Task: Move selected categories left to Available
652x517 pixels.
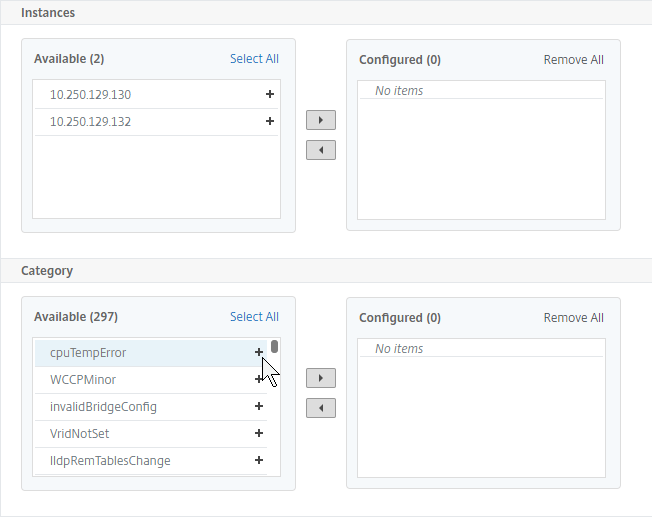Action: point(321,408)
